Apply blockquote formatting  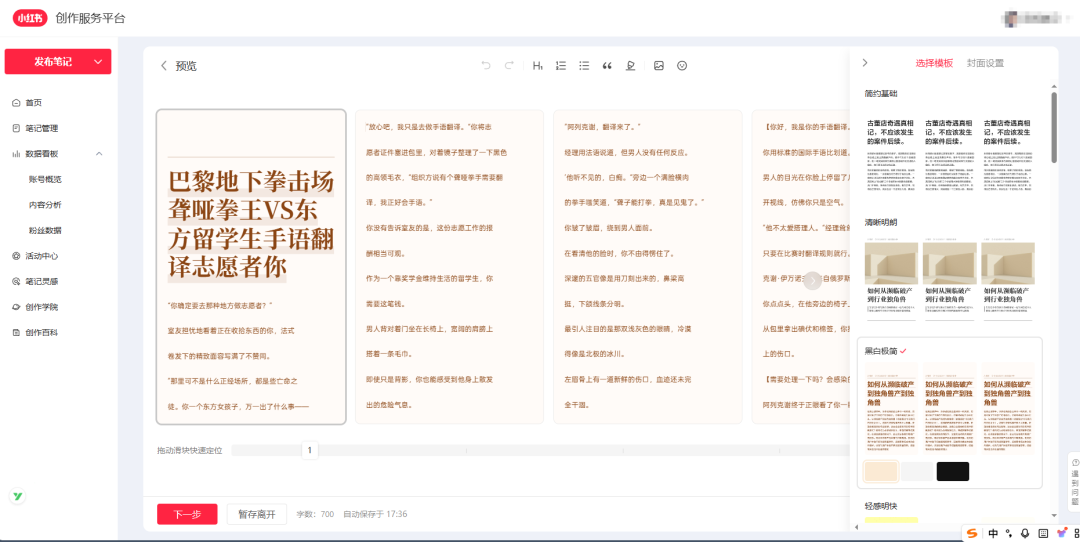tap(607, 66)
